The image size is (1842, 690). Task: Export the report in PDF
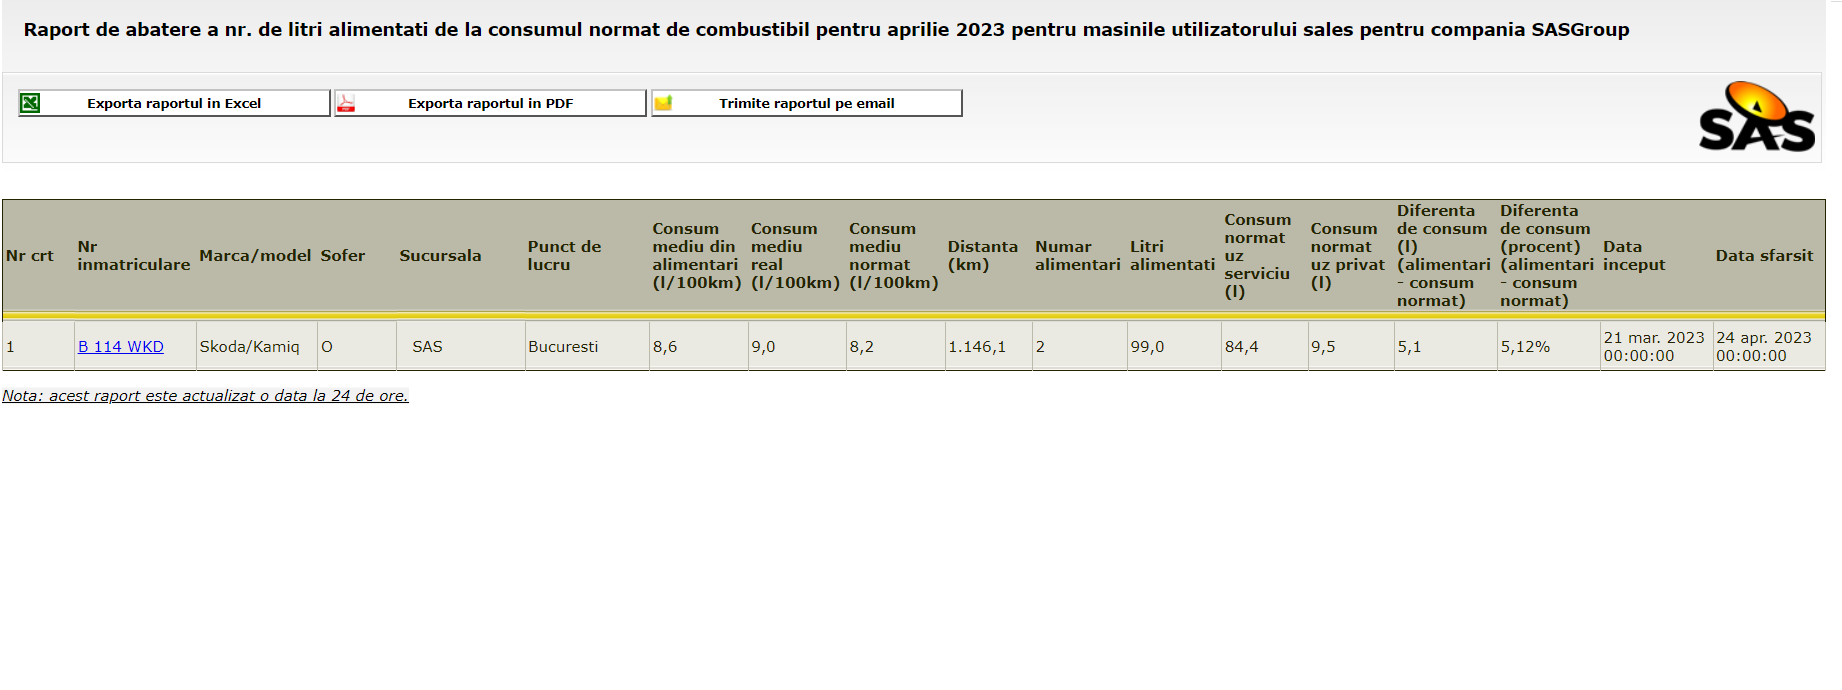coord(490,103)
